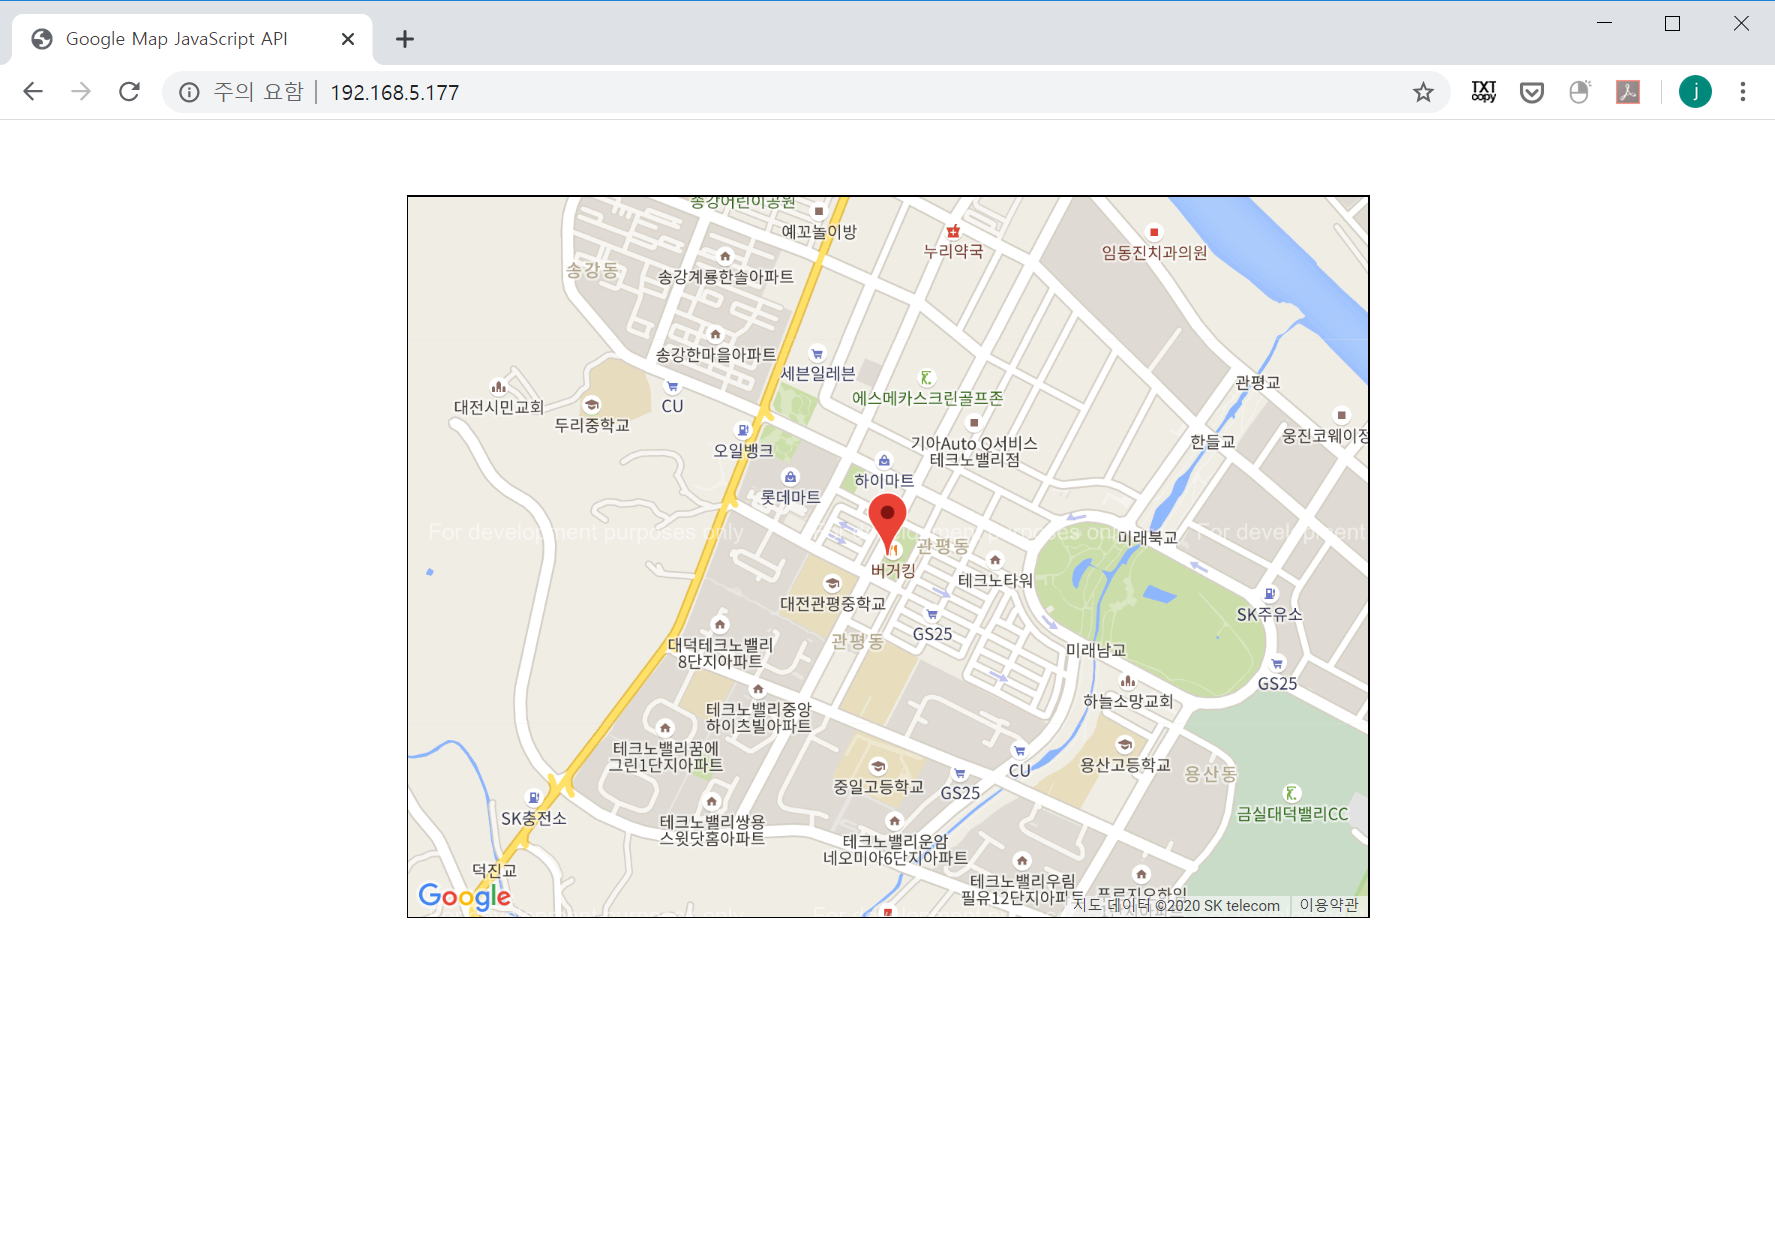
Task: Click the 테크노밸리중앙 하이츠빌아파트 label
Action: 758,717
